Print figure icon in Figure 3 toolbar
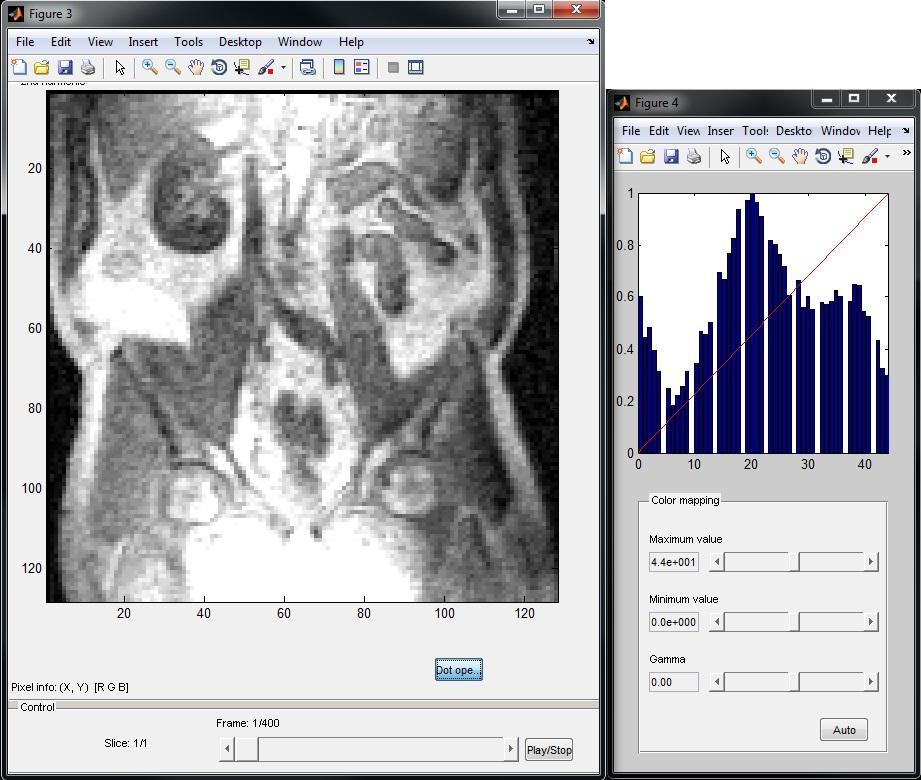 point(88,67)
